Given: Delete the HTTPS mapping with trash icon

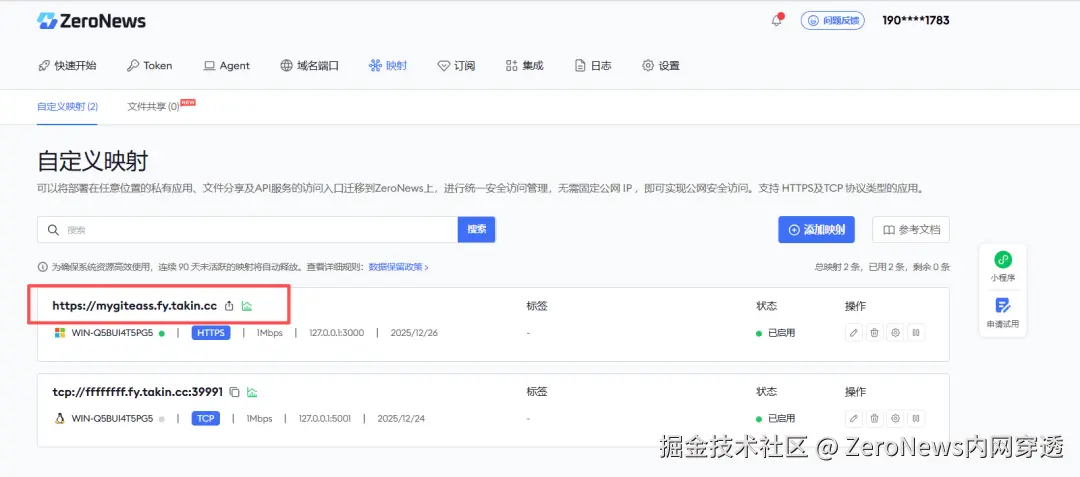Looking at the screenshot, I should 875,333.
